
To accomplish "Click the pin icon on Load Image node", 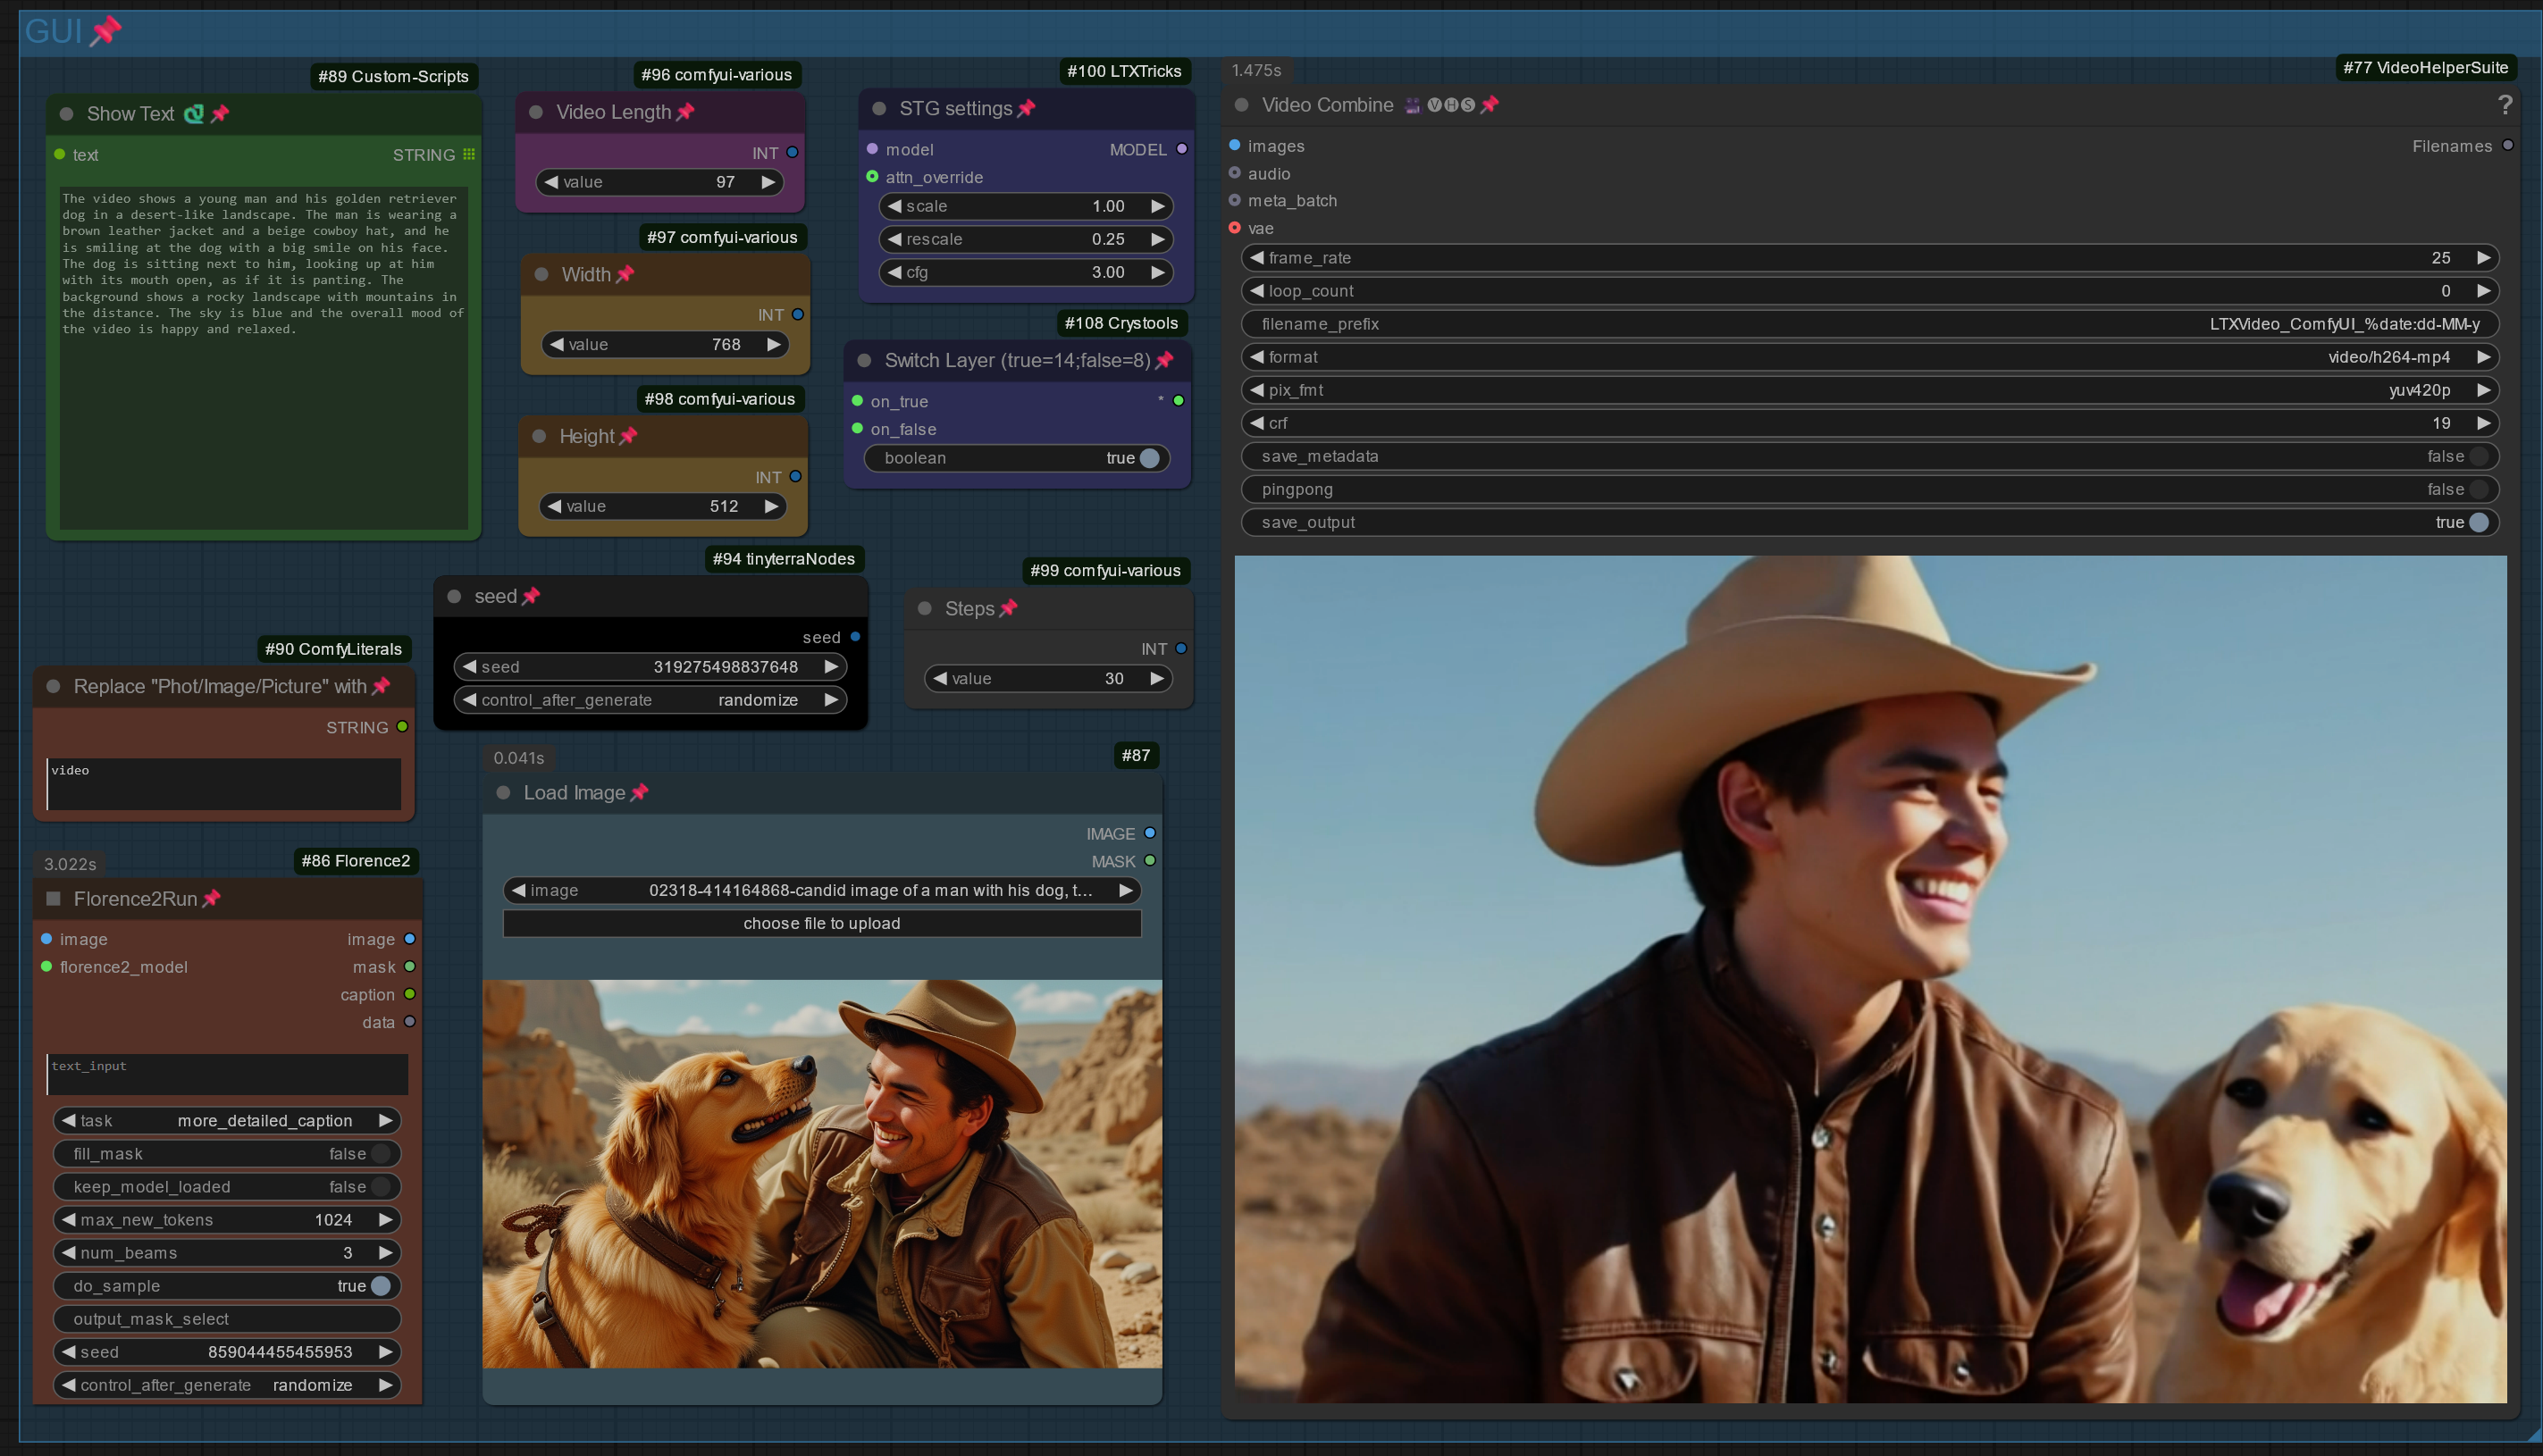I will point(639,793).
